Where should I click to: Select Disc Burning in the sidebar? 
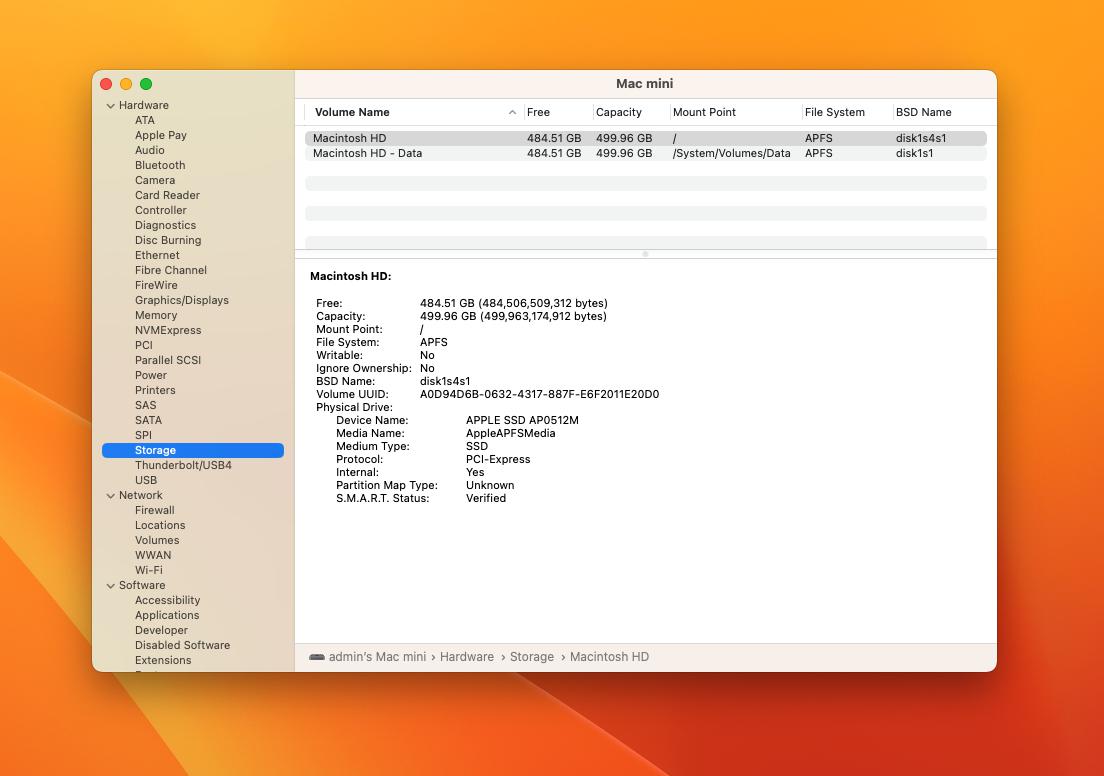pyautogui.click(x=168, y=240)
